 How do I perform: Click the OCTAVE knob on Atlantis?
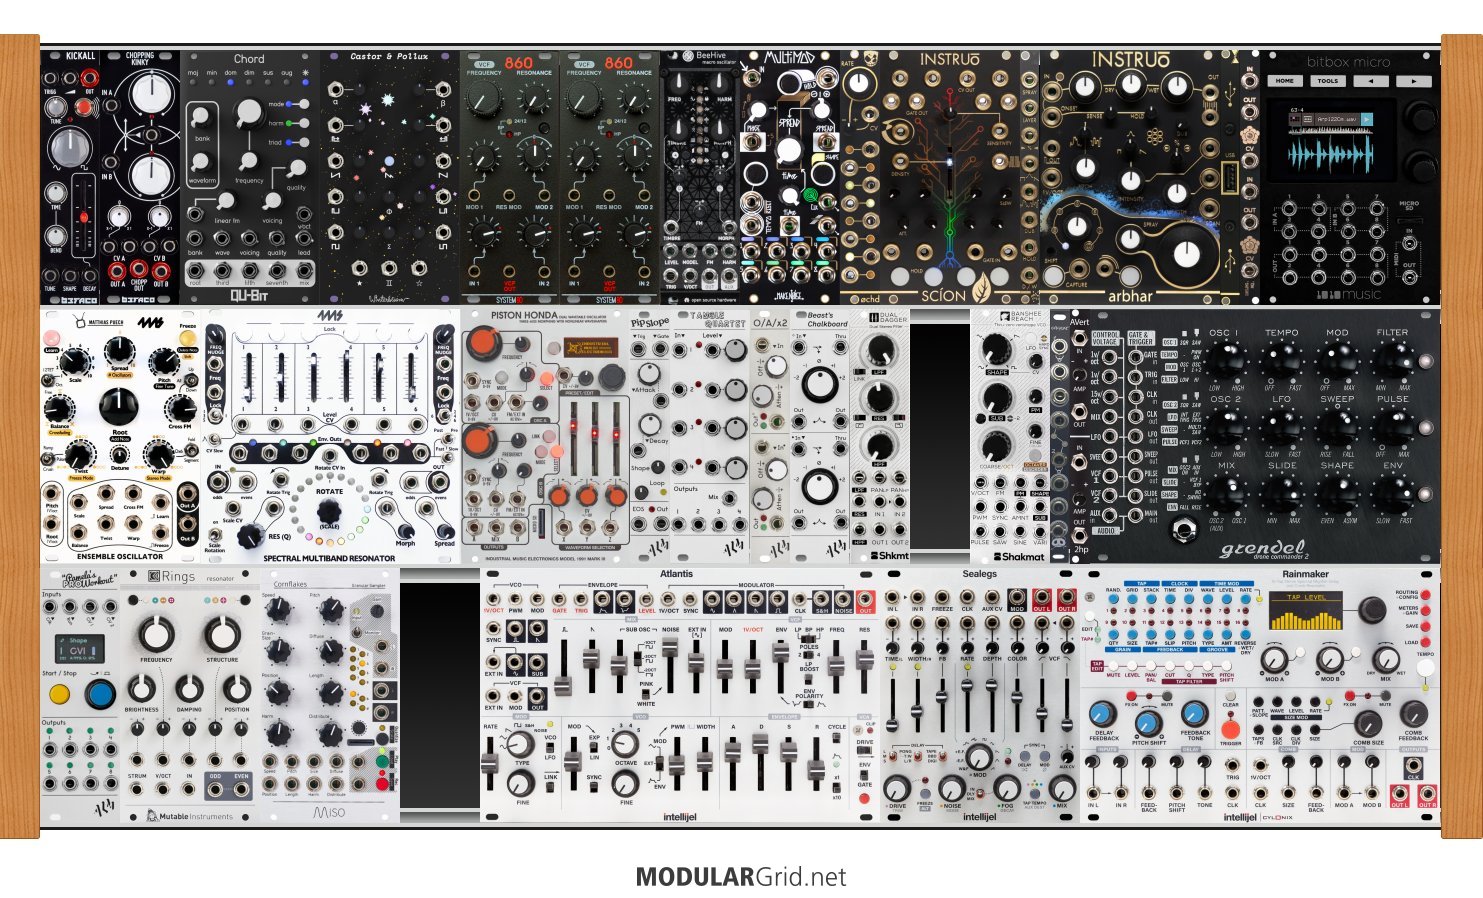625,744
